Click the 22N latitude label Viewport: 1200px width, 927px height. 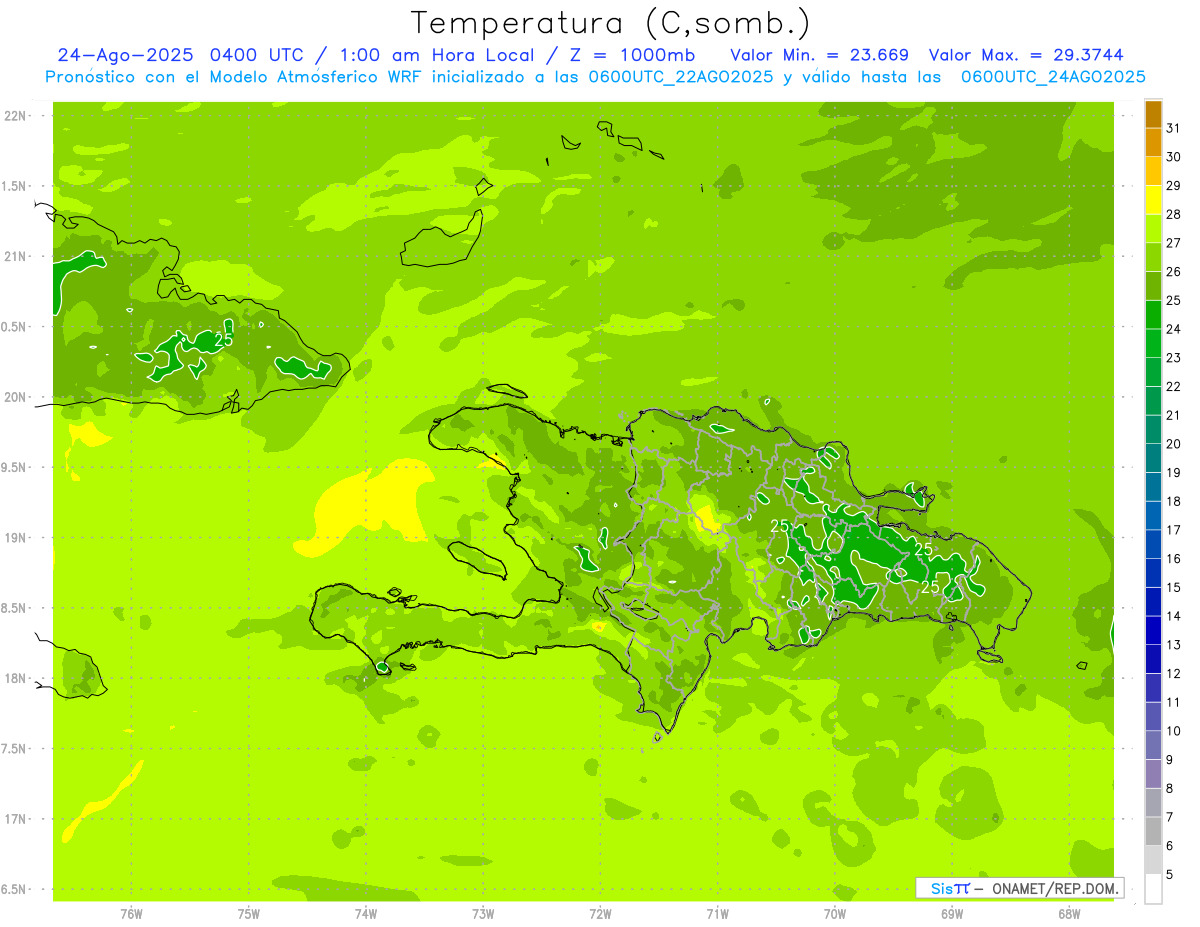16,116
